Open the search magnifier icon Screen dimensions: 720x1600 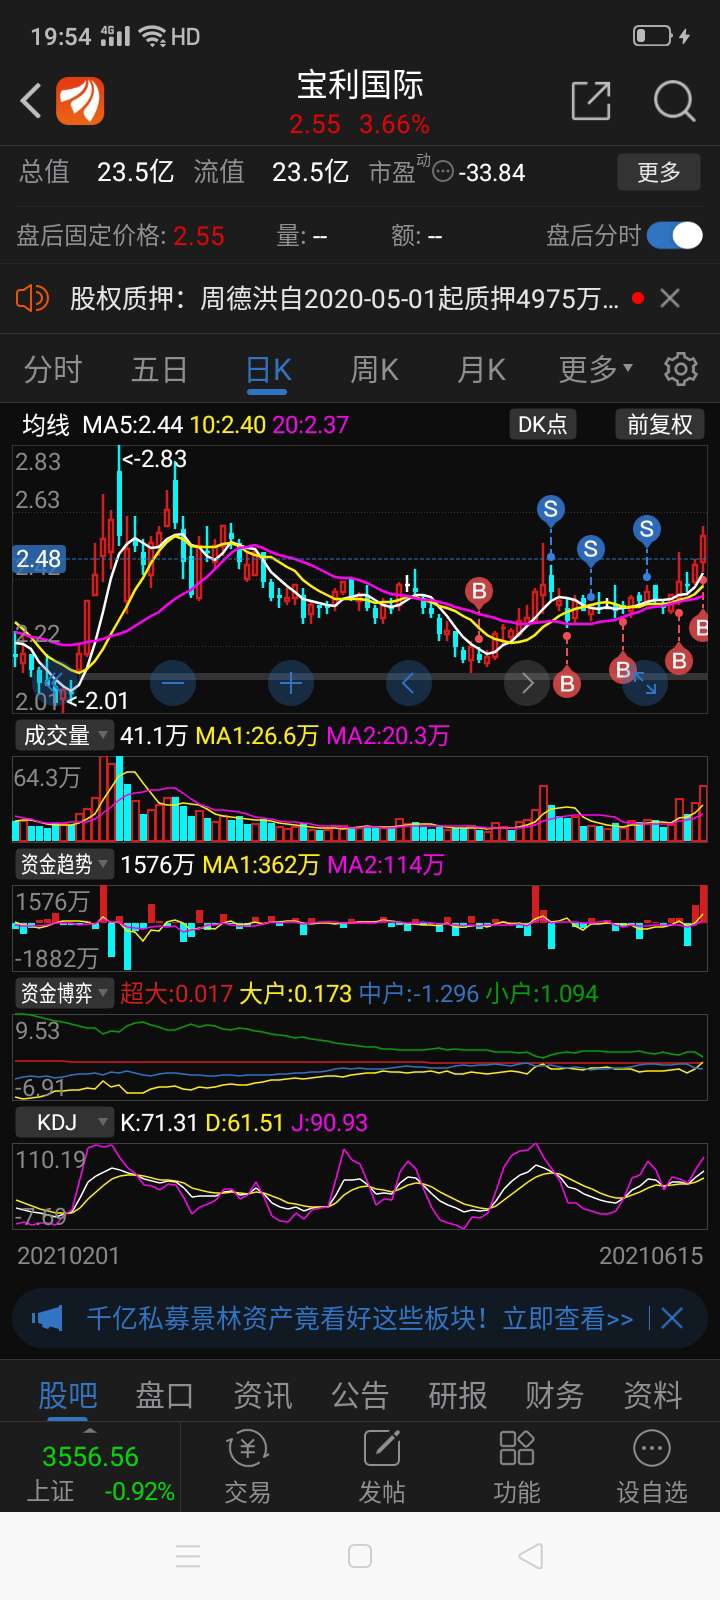[x=675, y=101]
